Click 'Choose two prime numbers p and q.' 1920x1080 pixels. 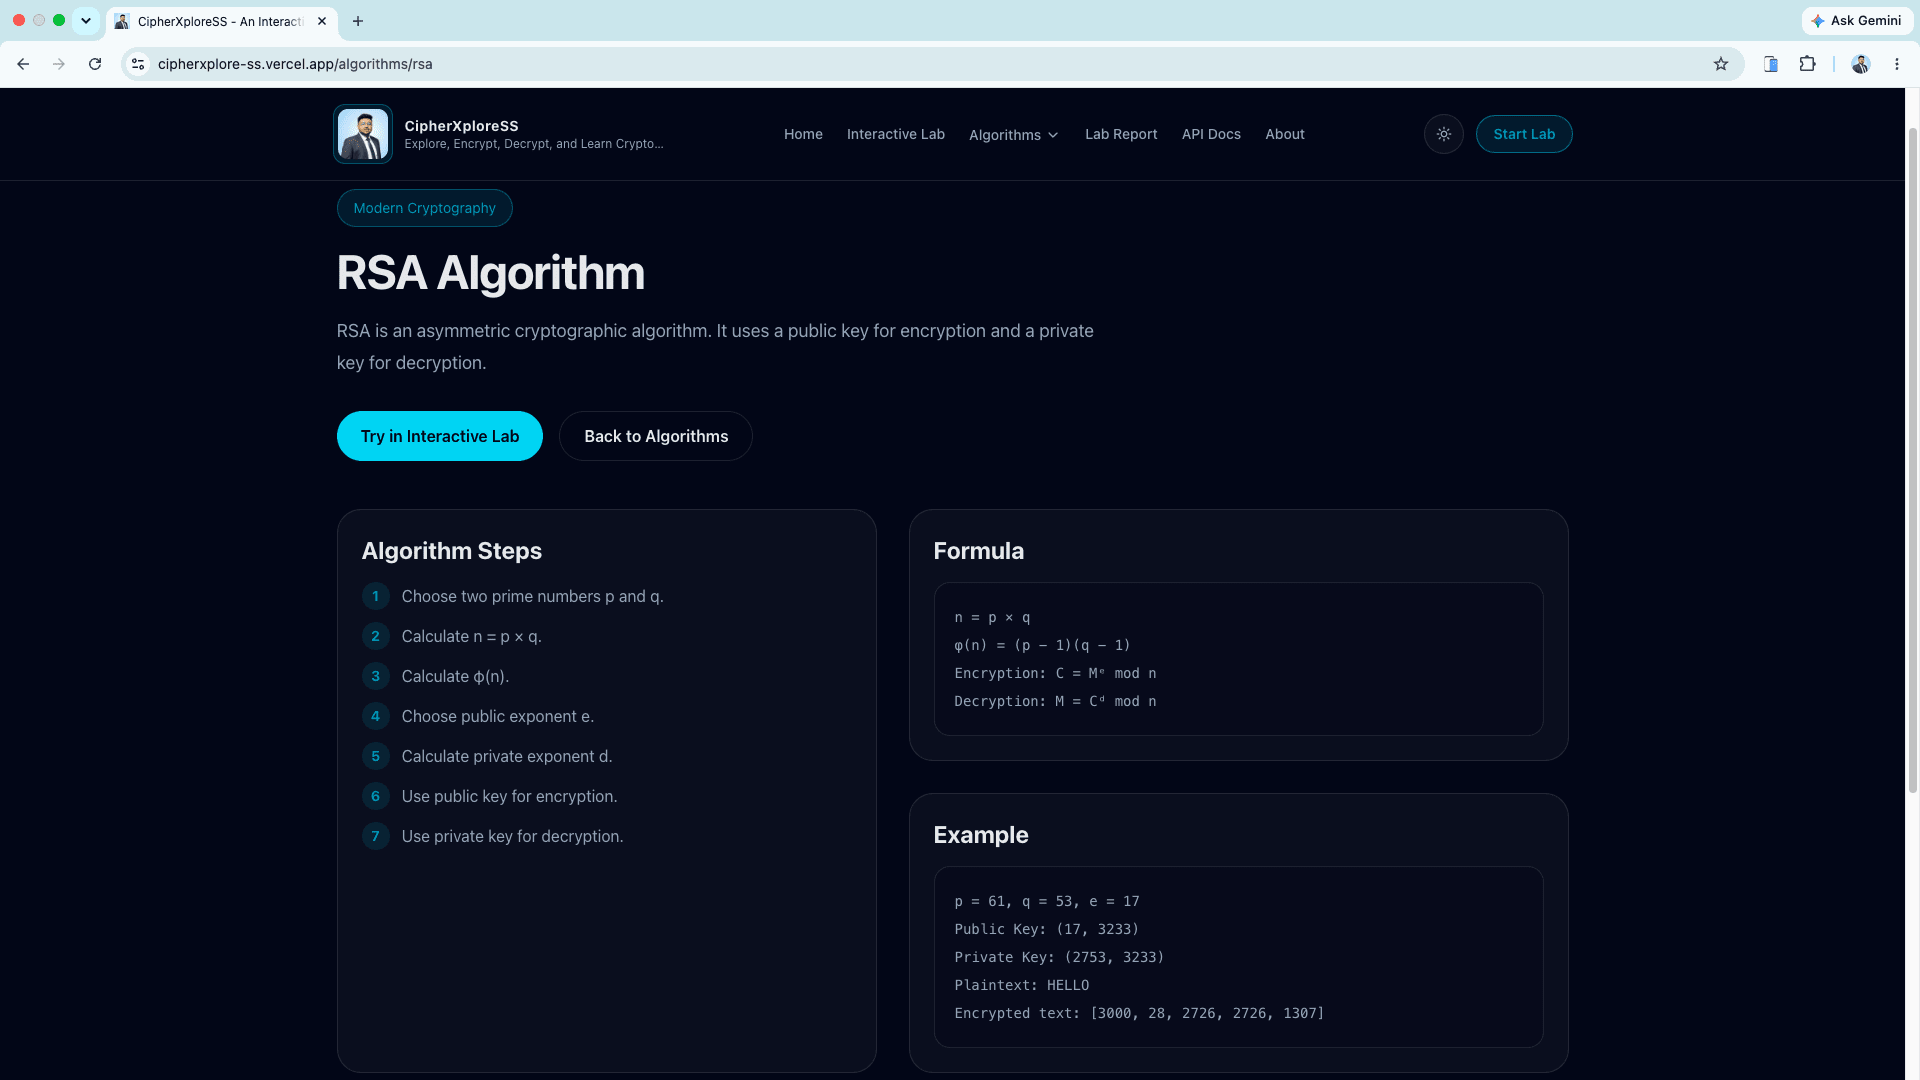click(x=533, y=596)
